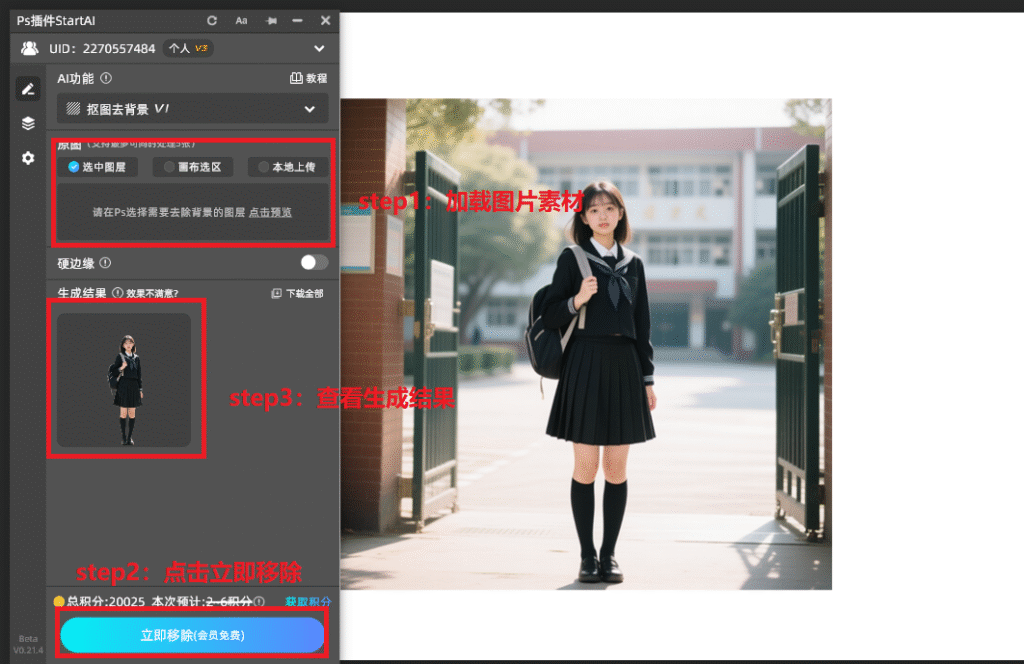Select the pencil edit icon in sidebar
The image size is (1024, 664).
tap(28, 89)
